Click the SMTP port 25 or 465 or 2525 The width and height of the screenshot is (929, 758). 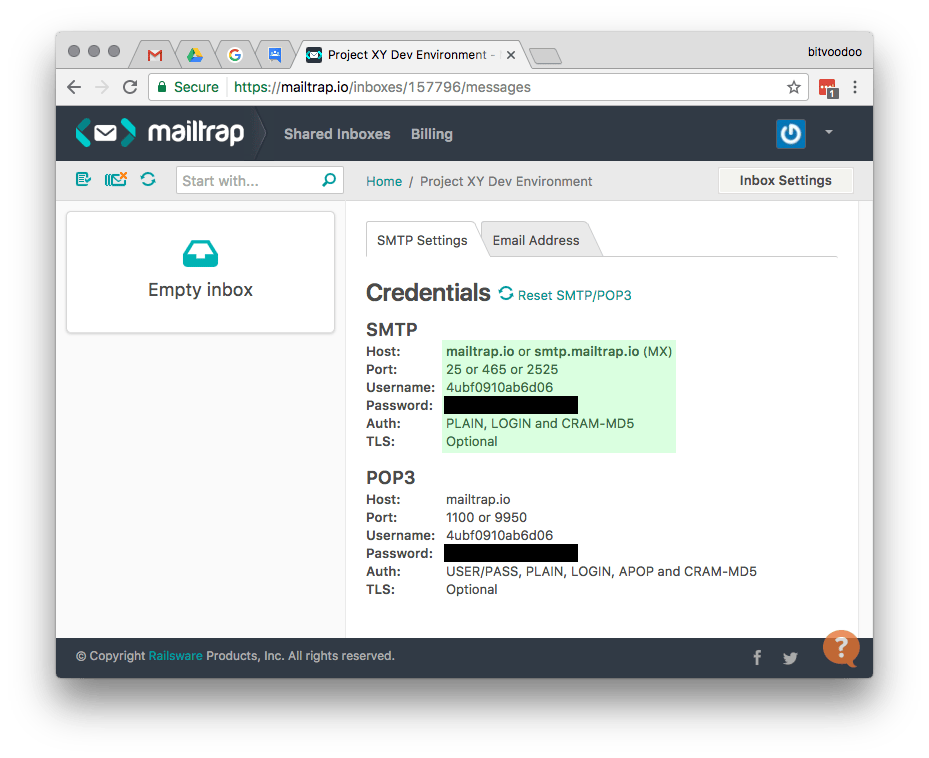pos(502,369)
